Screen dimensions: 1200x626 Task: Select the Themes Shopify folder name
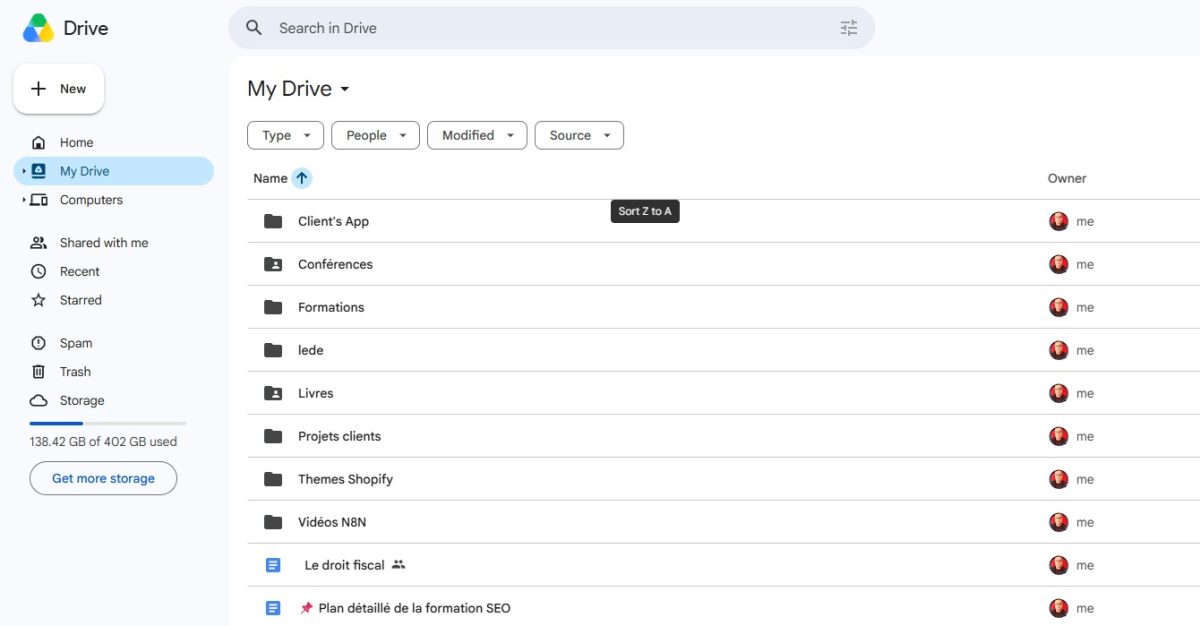(x=345, y=479)
